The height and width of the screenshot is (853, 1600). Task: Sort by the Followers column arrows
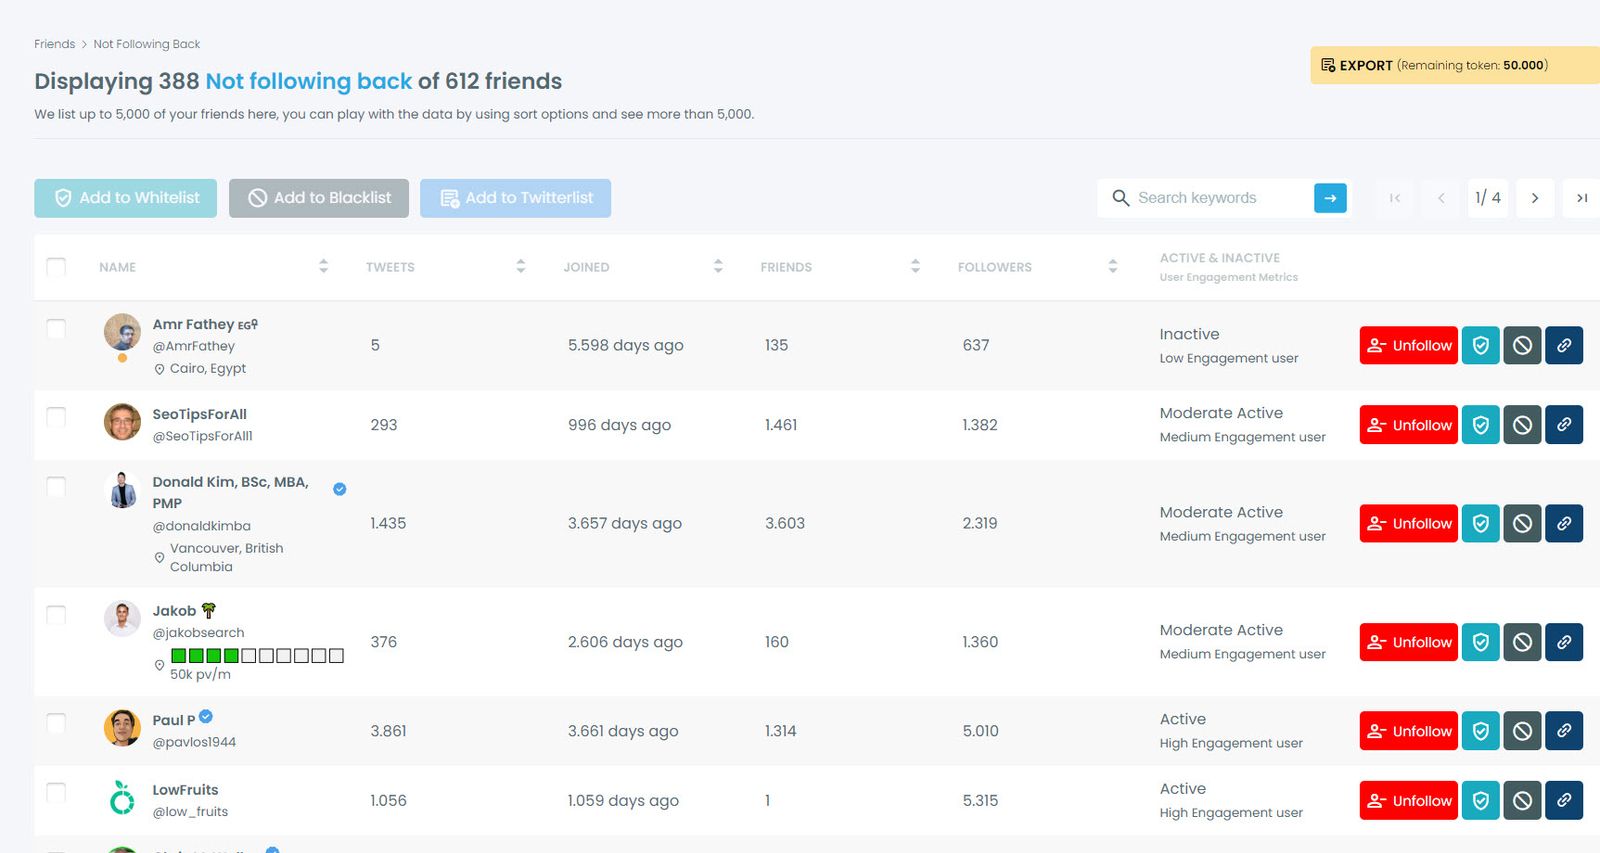coord(1112,267)
